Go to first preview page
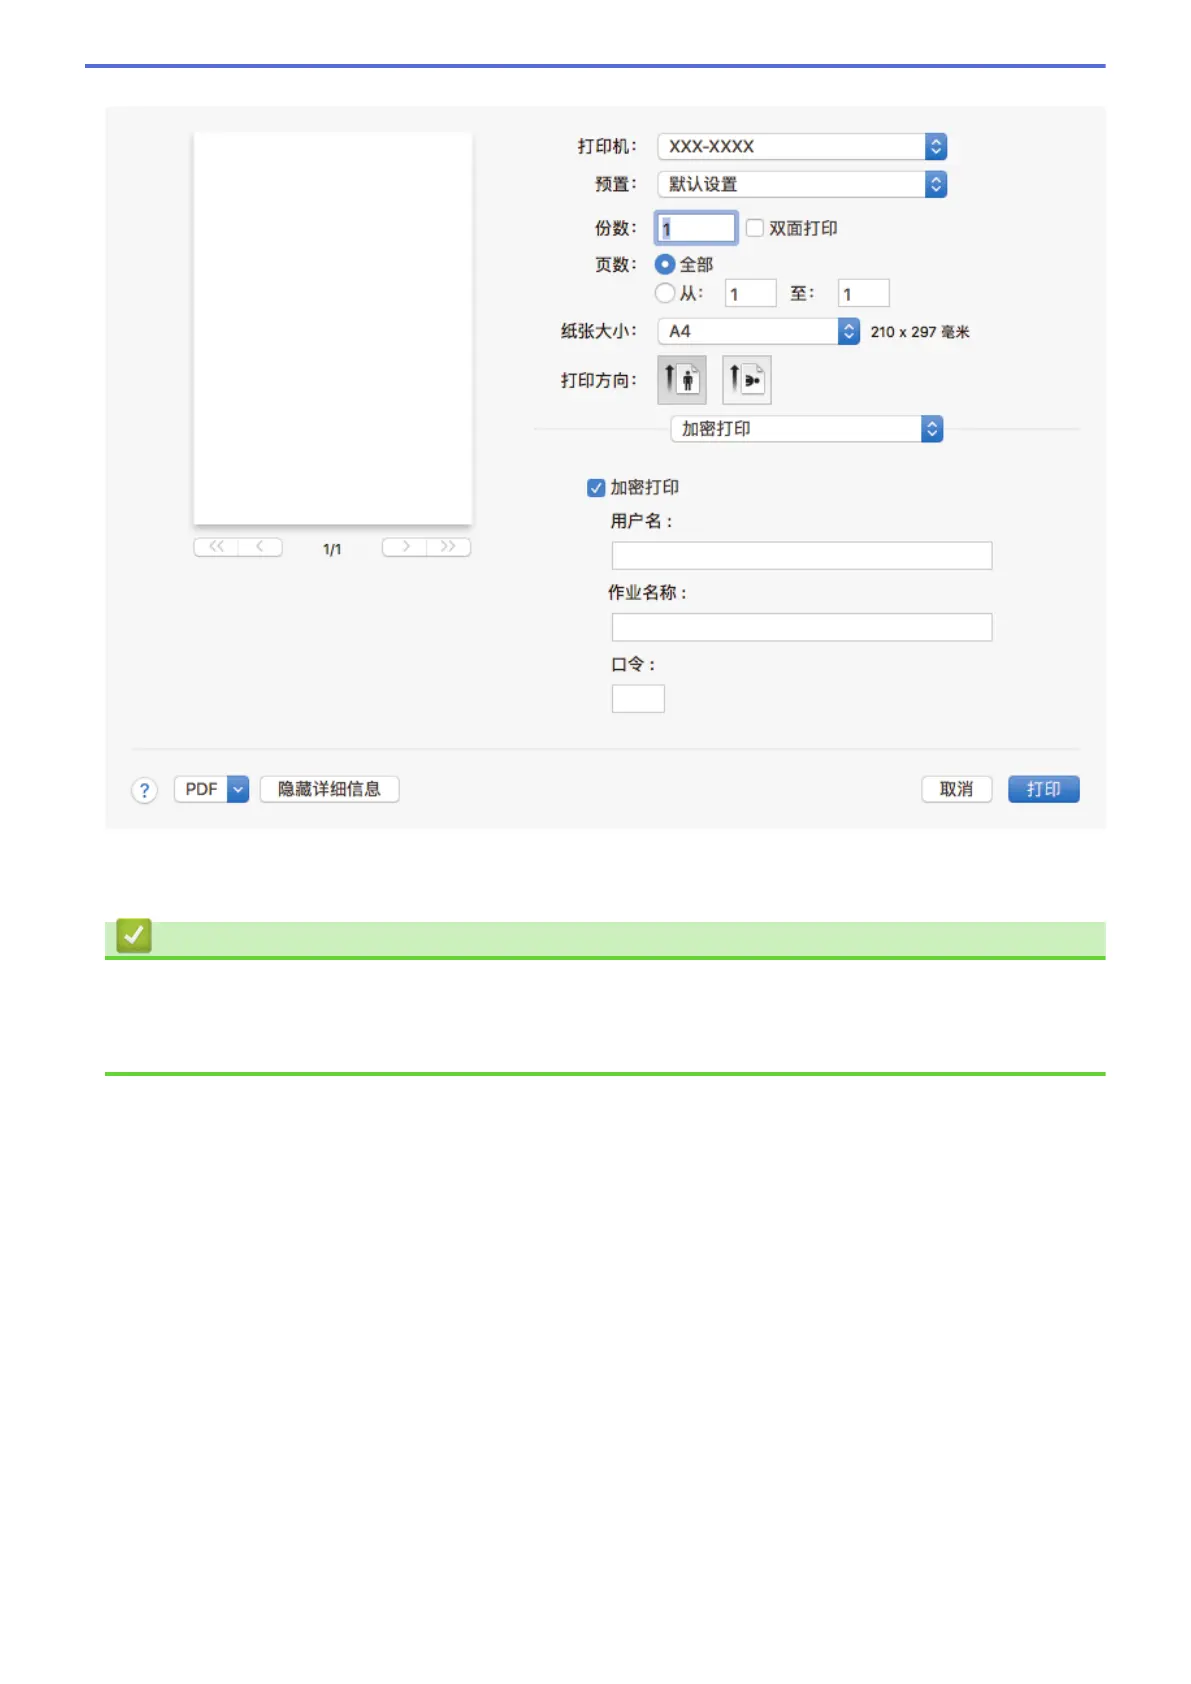This screenshot has width=1191, height=1684. [216, 547]
